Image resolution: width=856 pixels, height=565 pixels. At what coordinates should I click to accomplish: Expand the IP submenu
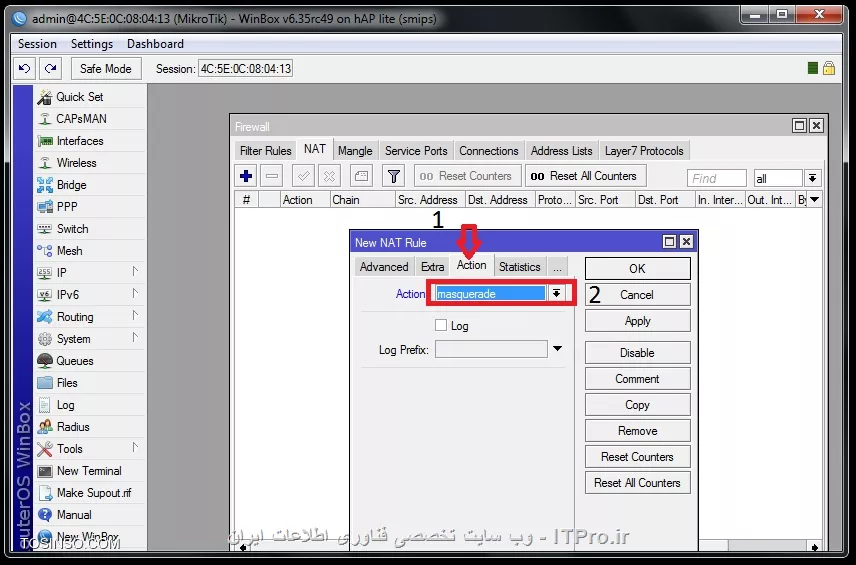tap(135, 271)
